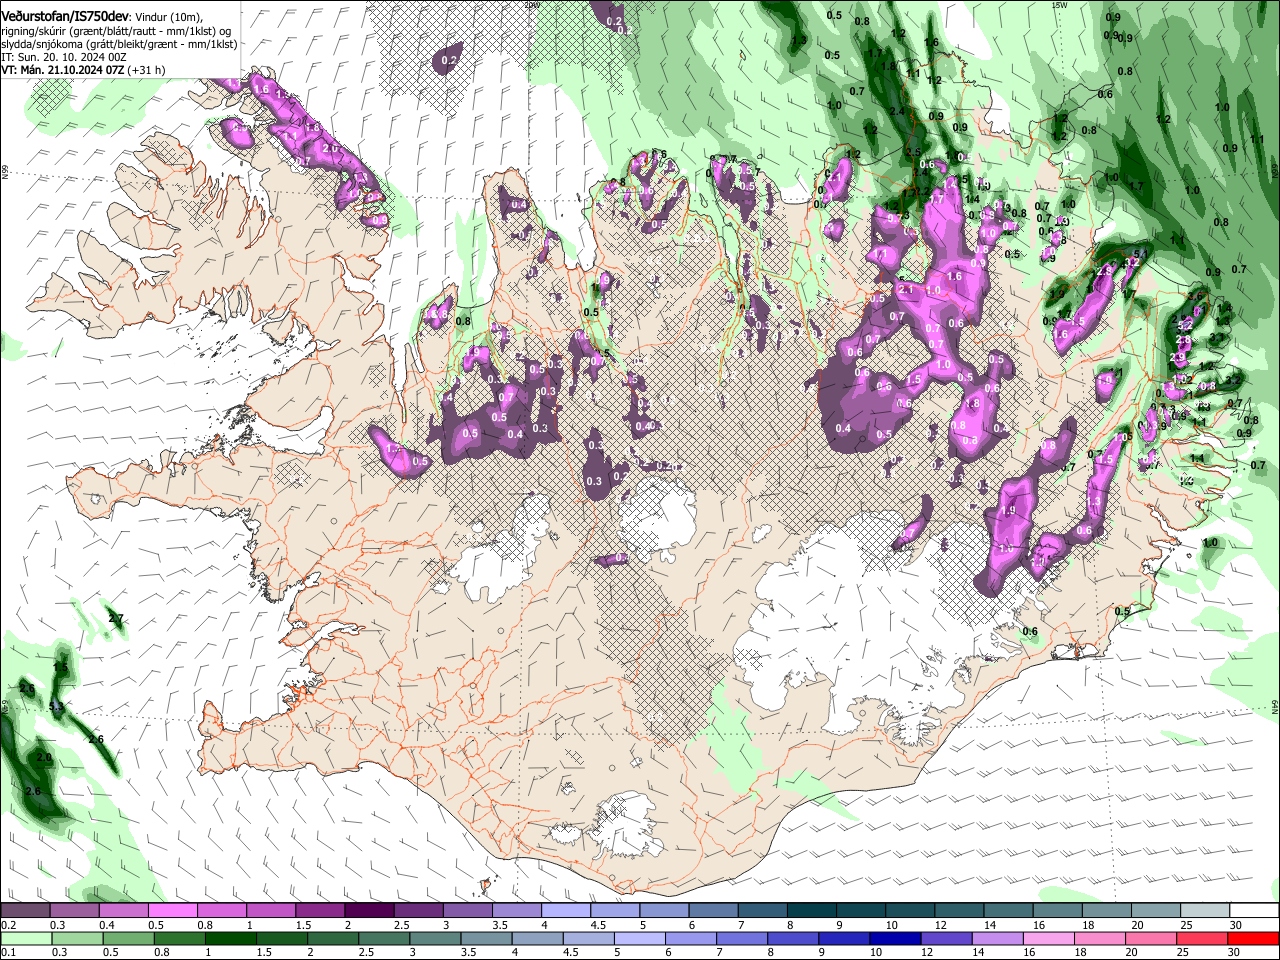Select the 25 light grey swatch in snow legend

click(x=1206, y=910)
